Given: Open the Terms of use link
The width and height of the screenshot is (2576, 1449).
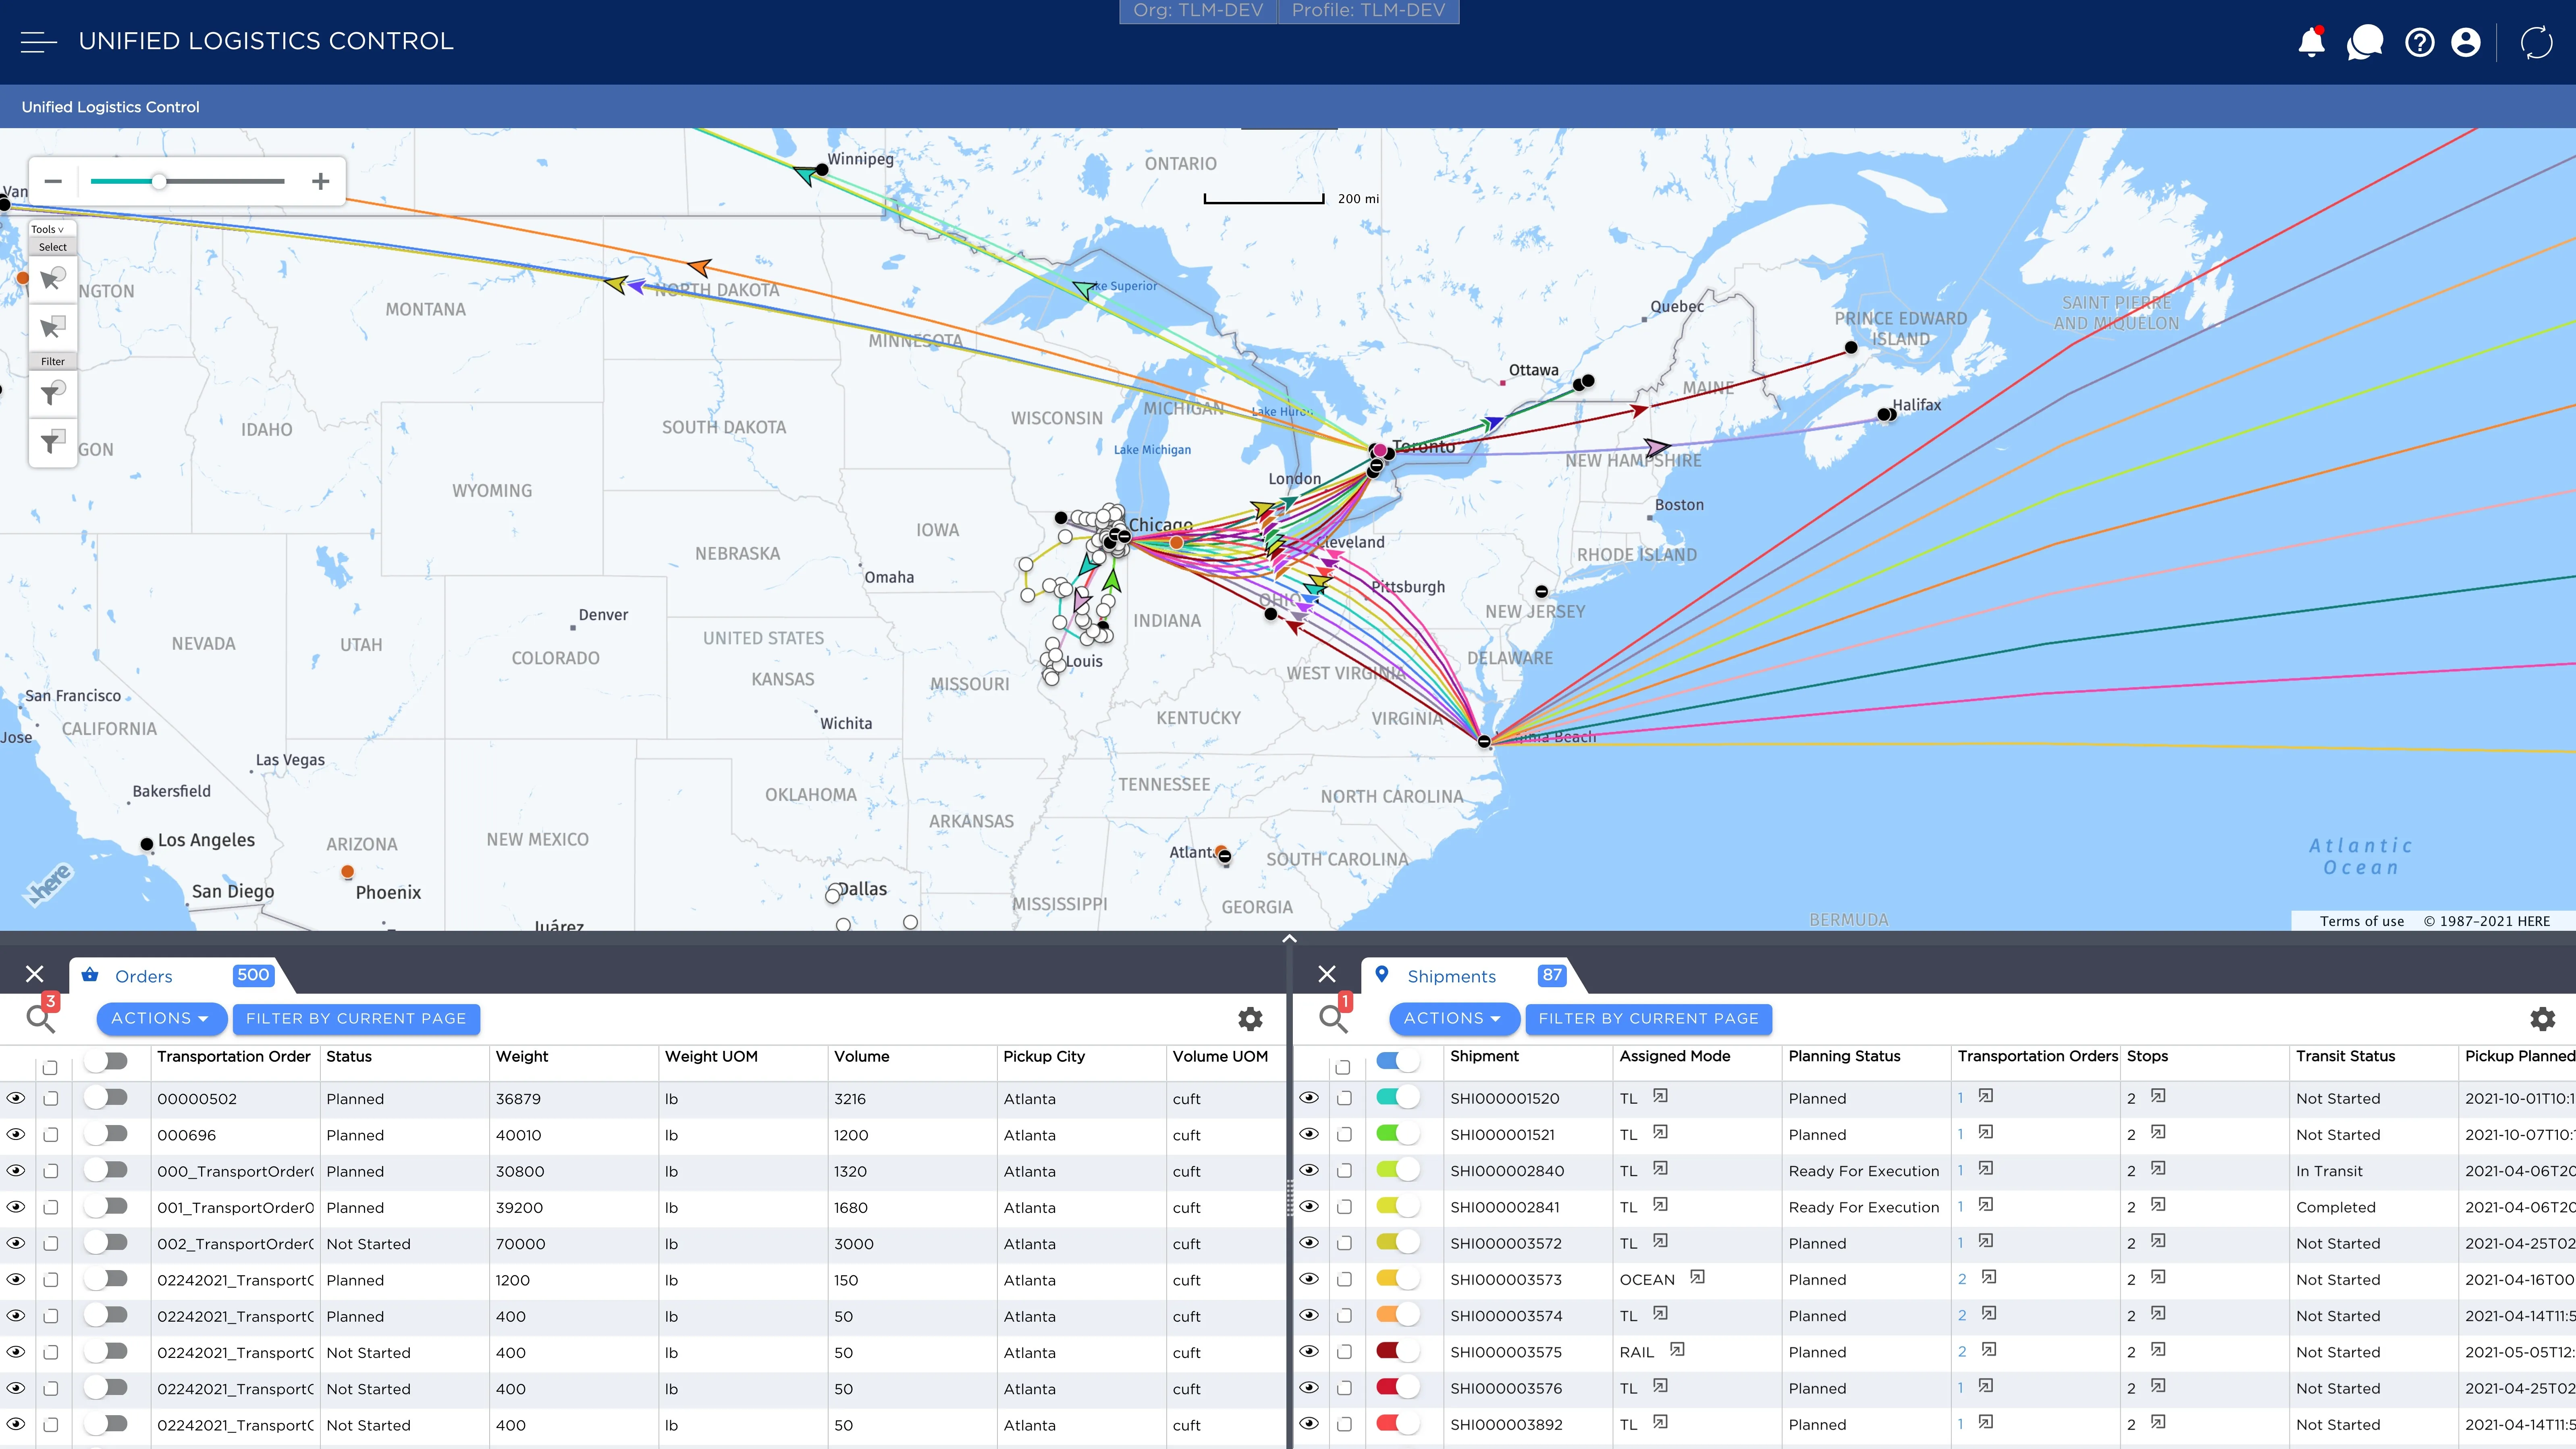Looking at the screenshot, I should (x=2361, y=921).
